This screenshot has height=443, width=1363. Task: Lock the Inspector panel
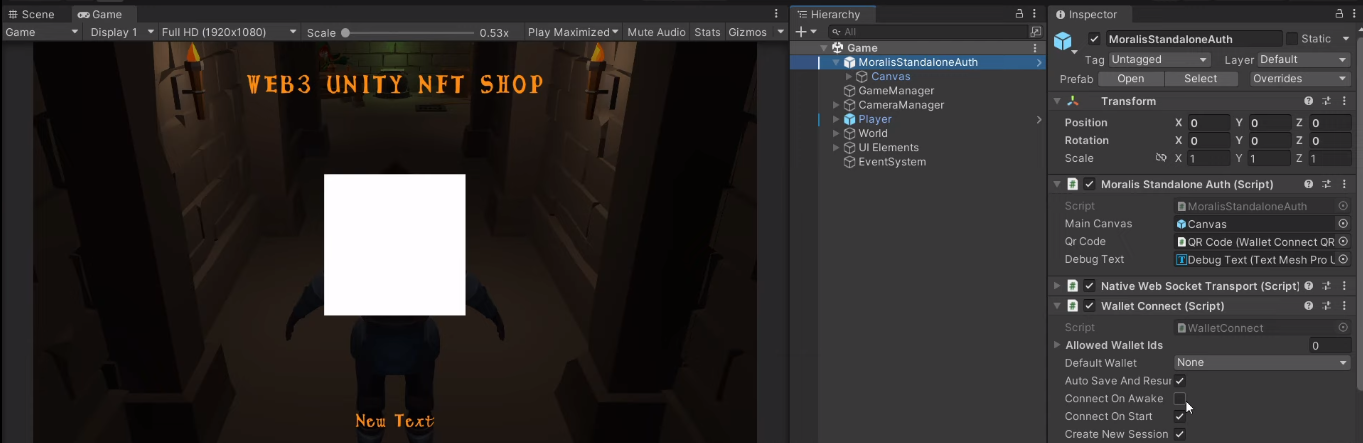coord(1341,14)
